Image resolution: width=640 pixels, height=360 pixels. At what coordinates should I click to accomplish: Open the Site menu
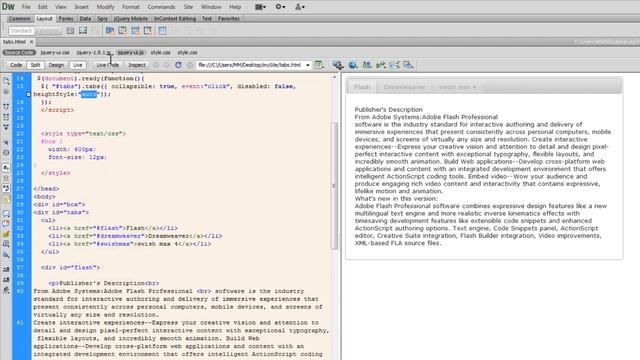tap(188, 7)
